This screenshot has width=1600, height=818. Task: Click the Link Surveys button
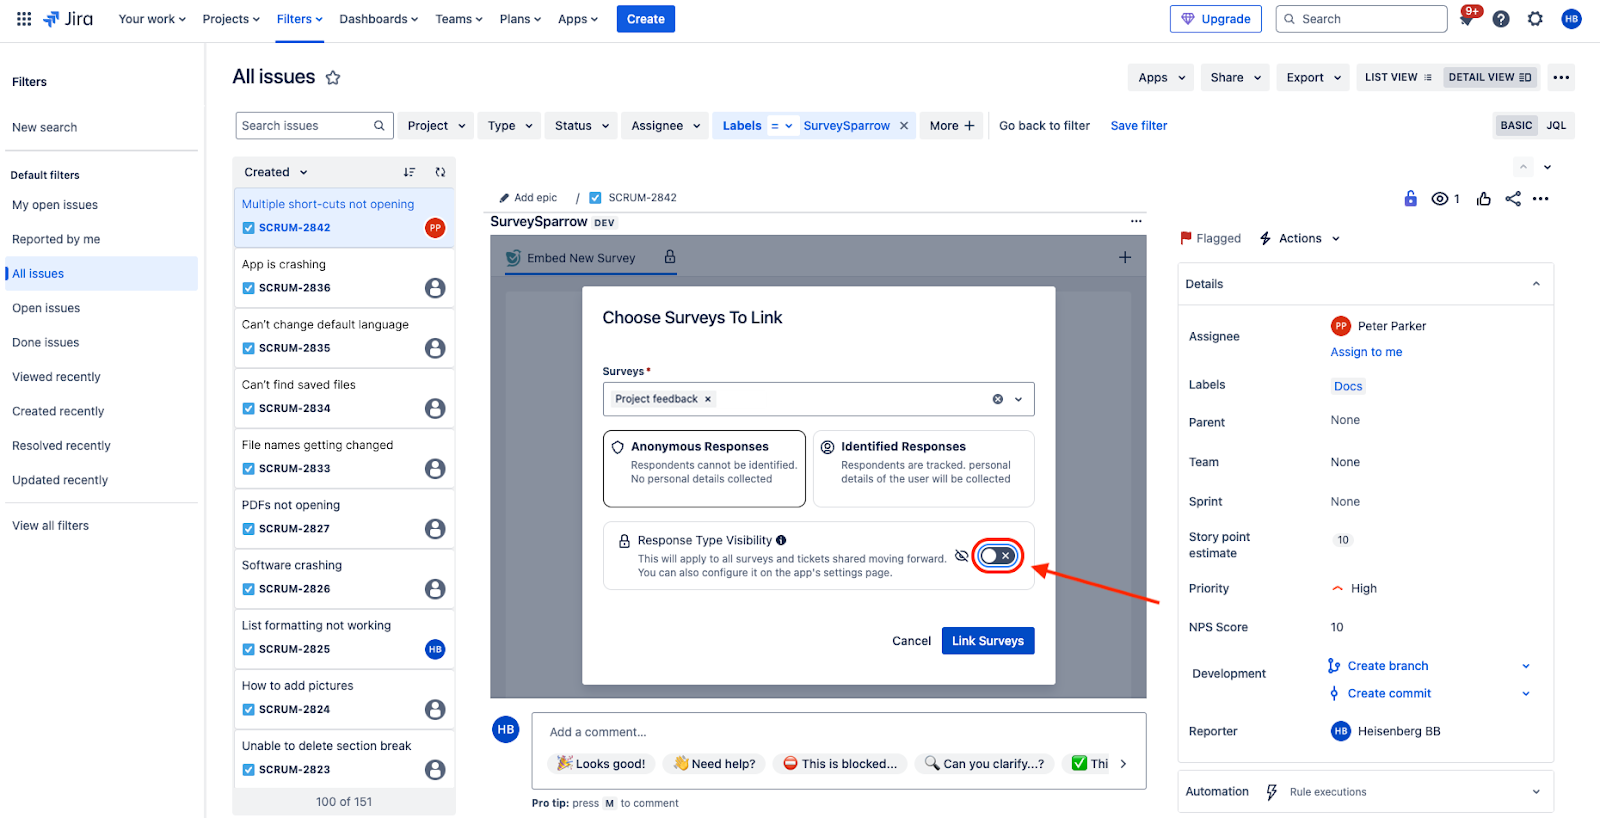click(987, 641)
